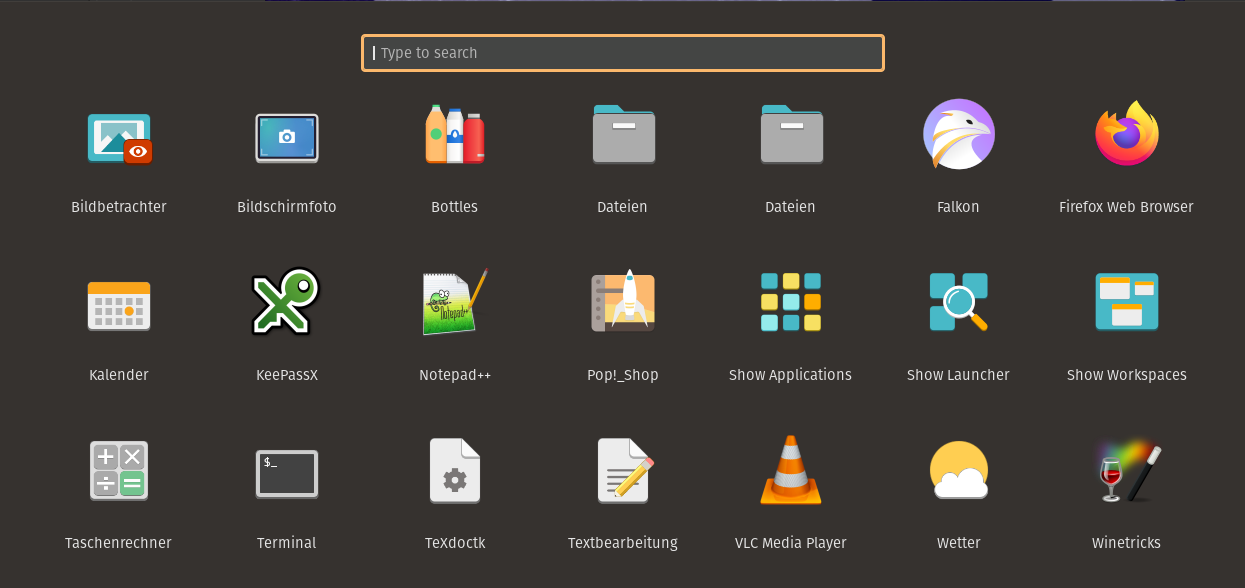Launch the Terminal app
Image resolution: width=1245 pixels, height=588 pixels.
click(x=287, y=473)
